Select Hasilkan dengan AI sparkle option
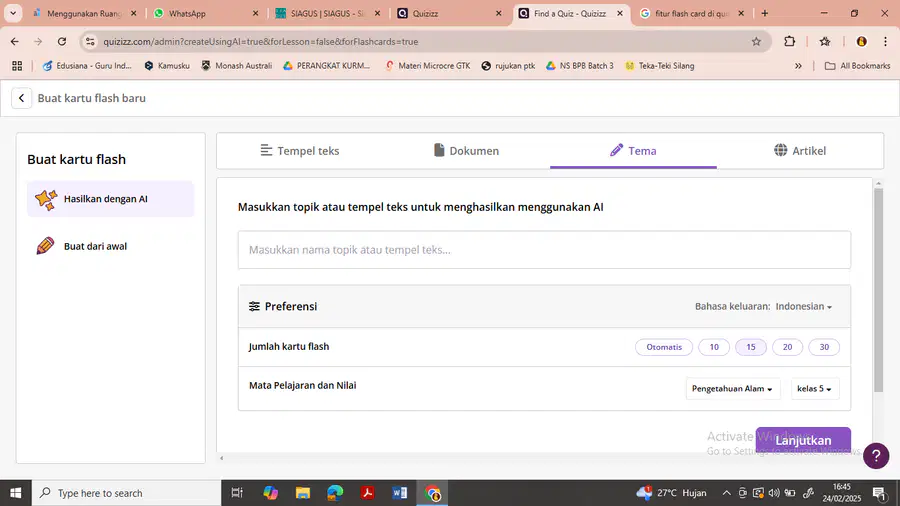Image resolution: width=900 pixels, height=506 pixels. 110,199
